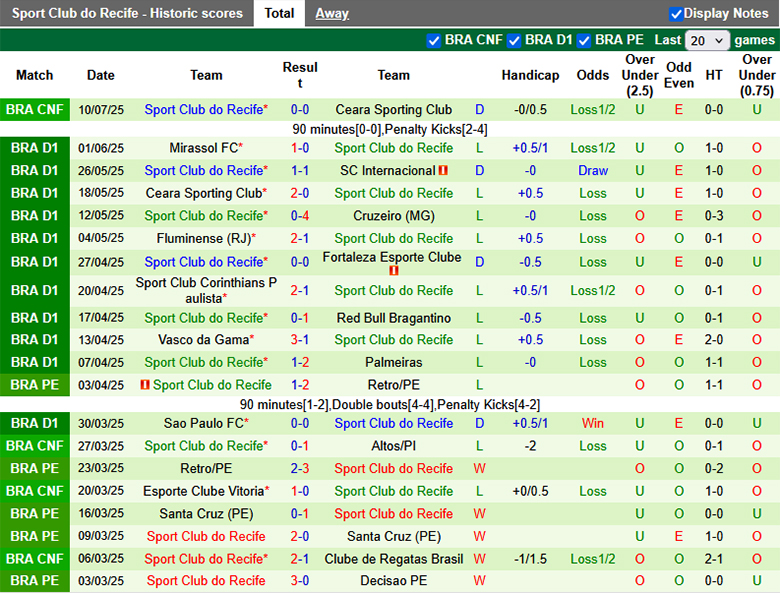Click Sport Club do Recife Historic scores title
The image size is (780, 593).
click(127, 13)
